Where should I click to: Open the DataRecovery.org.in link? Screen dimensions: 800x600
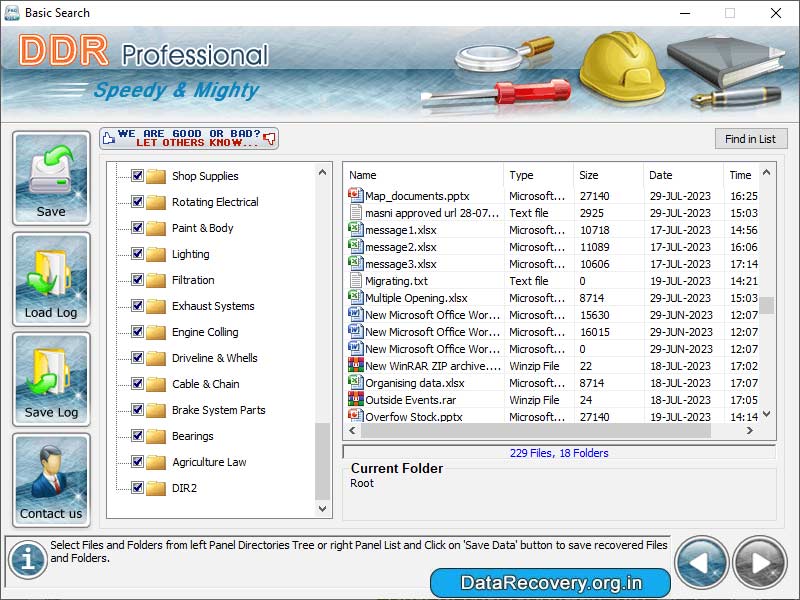[555, 582]
